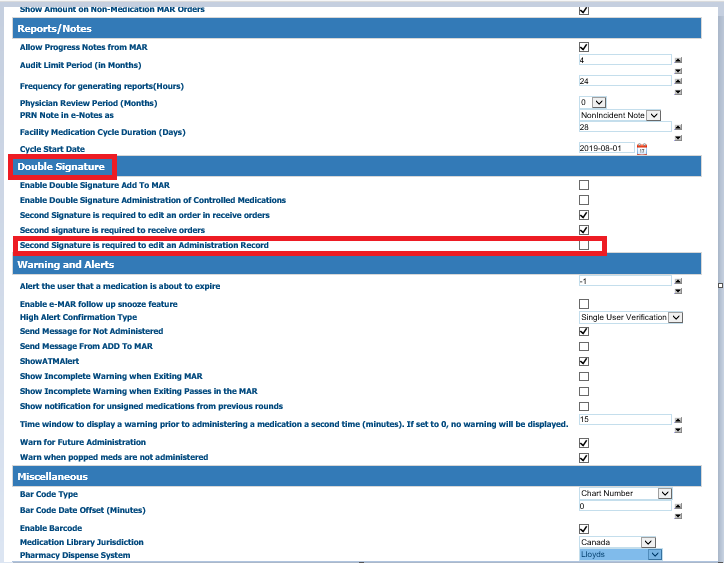Click up arrow for Frequency for generating reports
Viewport: 724px width, 563px height.
point(678,82)
